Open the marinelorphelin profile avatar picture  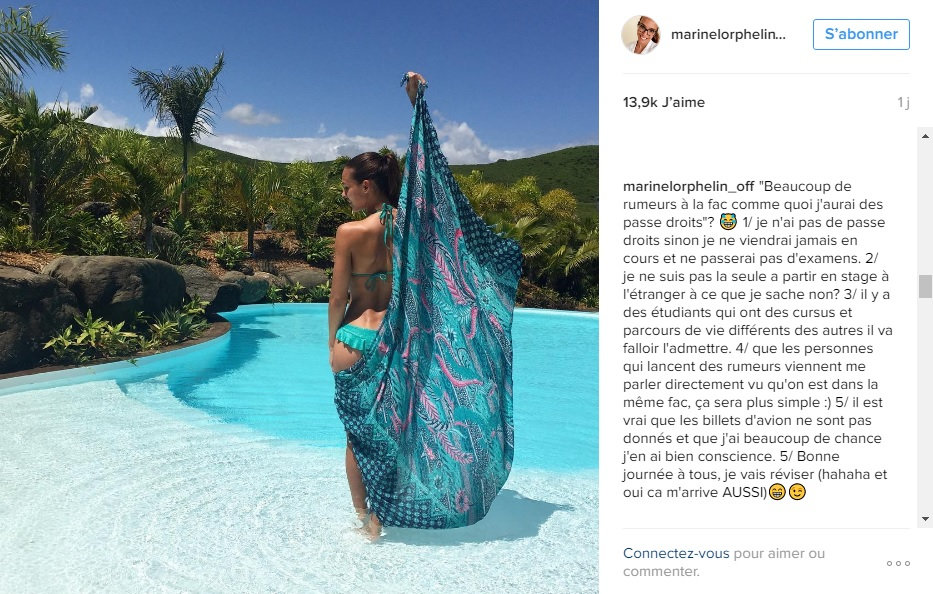tap(641, 35)
